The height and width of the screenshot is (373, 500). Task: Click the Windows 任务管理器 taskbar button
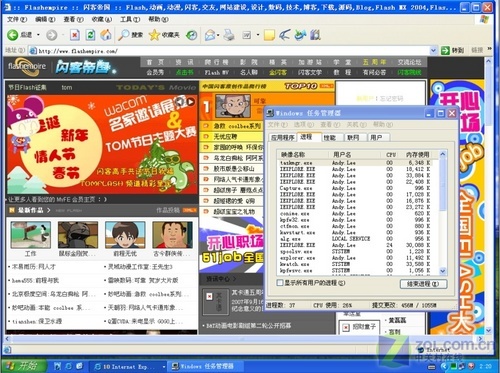pyautogui.click(x=204, y=366)
